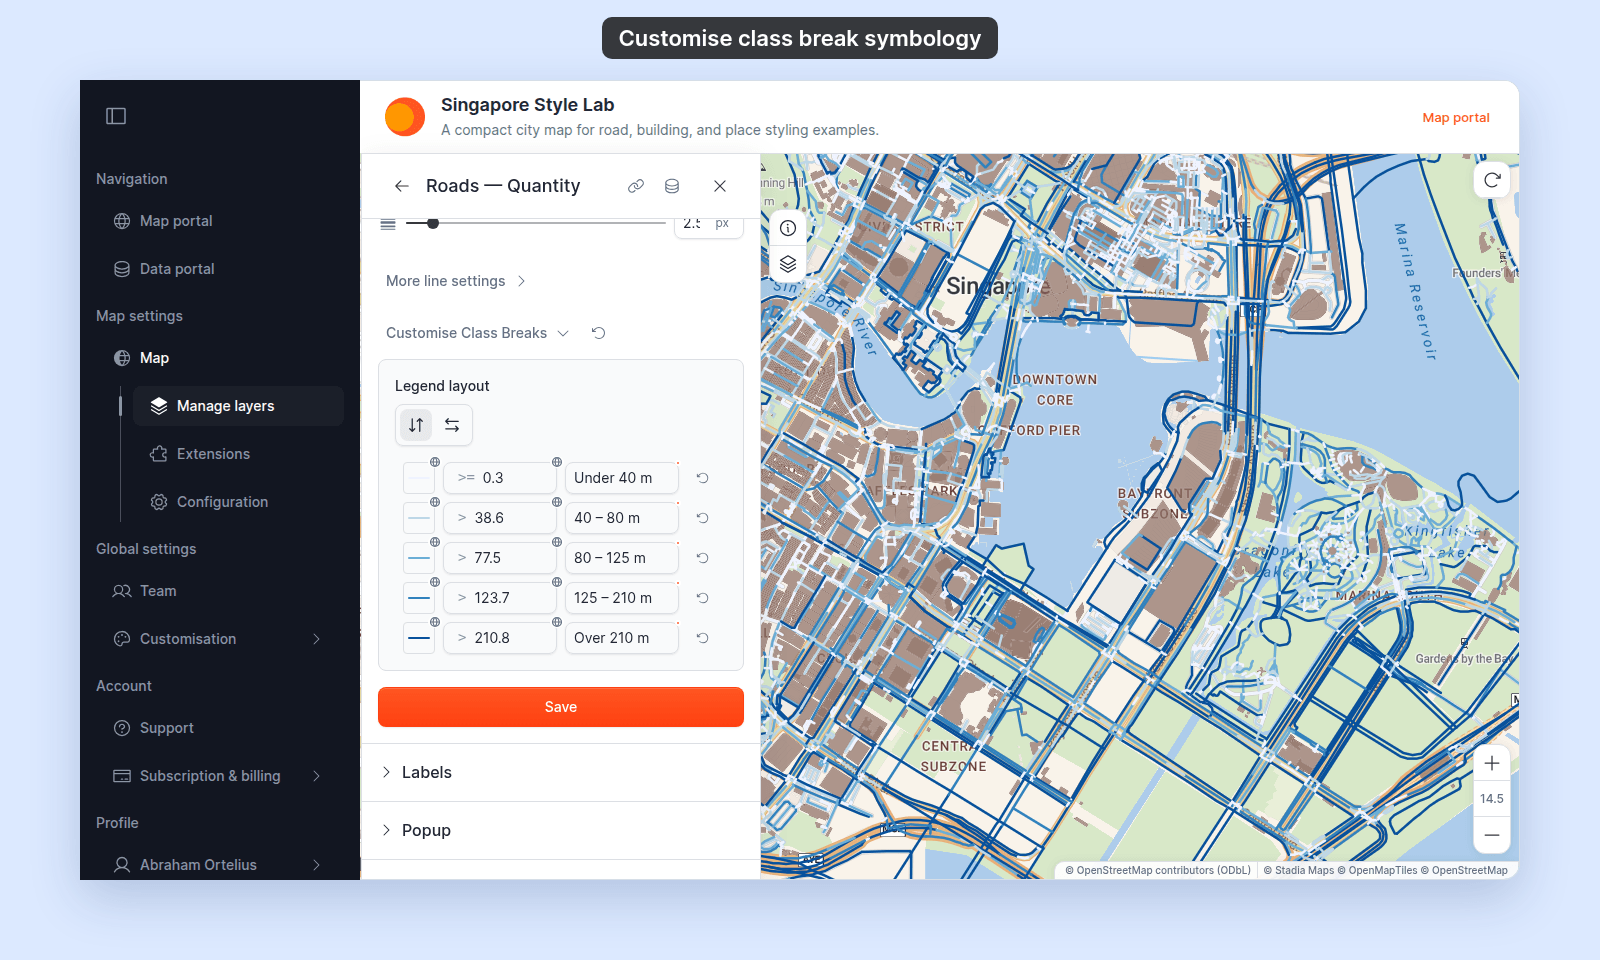This screenshot has width=1600, height=960.
Task: Open the map info button
Action: (788, 228)
